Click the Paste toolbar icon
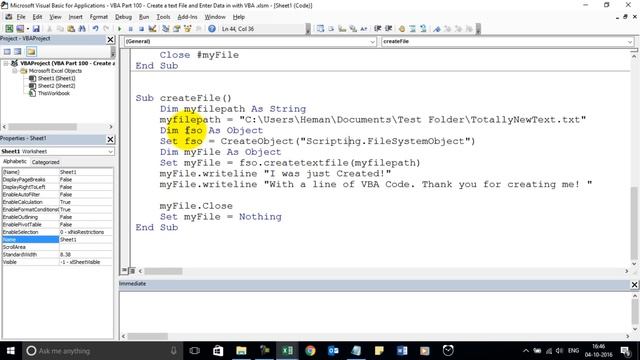Image resolution: width=640 pixels, height=360 pixels. point(71,29)
